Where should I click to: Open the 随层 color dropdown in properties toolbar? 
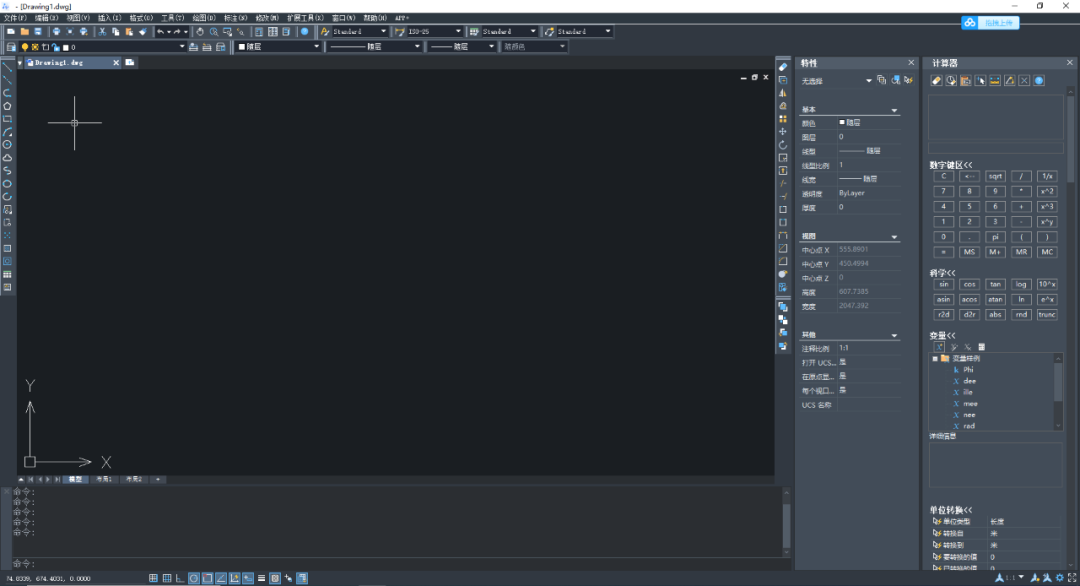(279, 47)
